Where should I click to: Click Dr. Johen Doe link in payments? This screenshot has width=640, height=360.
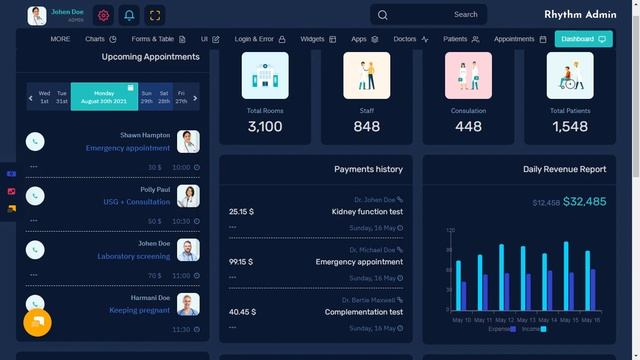click(378, 200)
